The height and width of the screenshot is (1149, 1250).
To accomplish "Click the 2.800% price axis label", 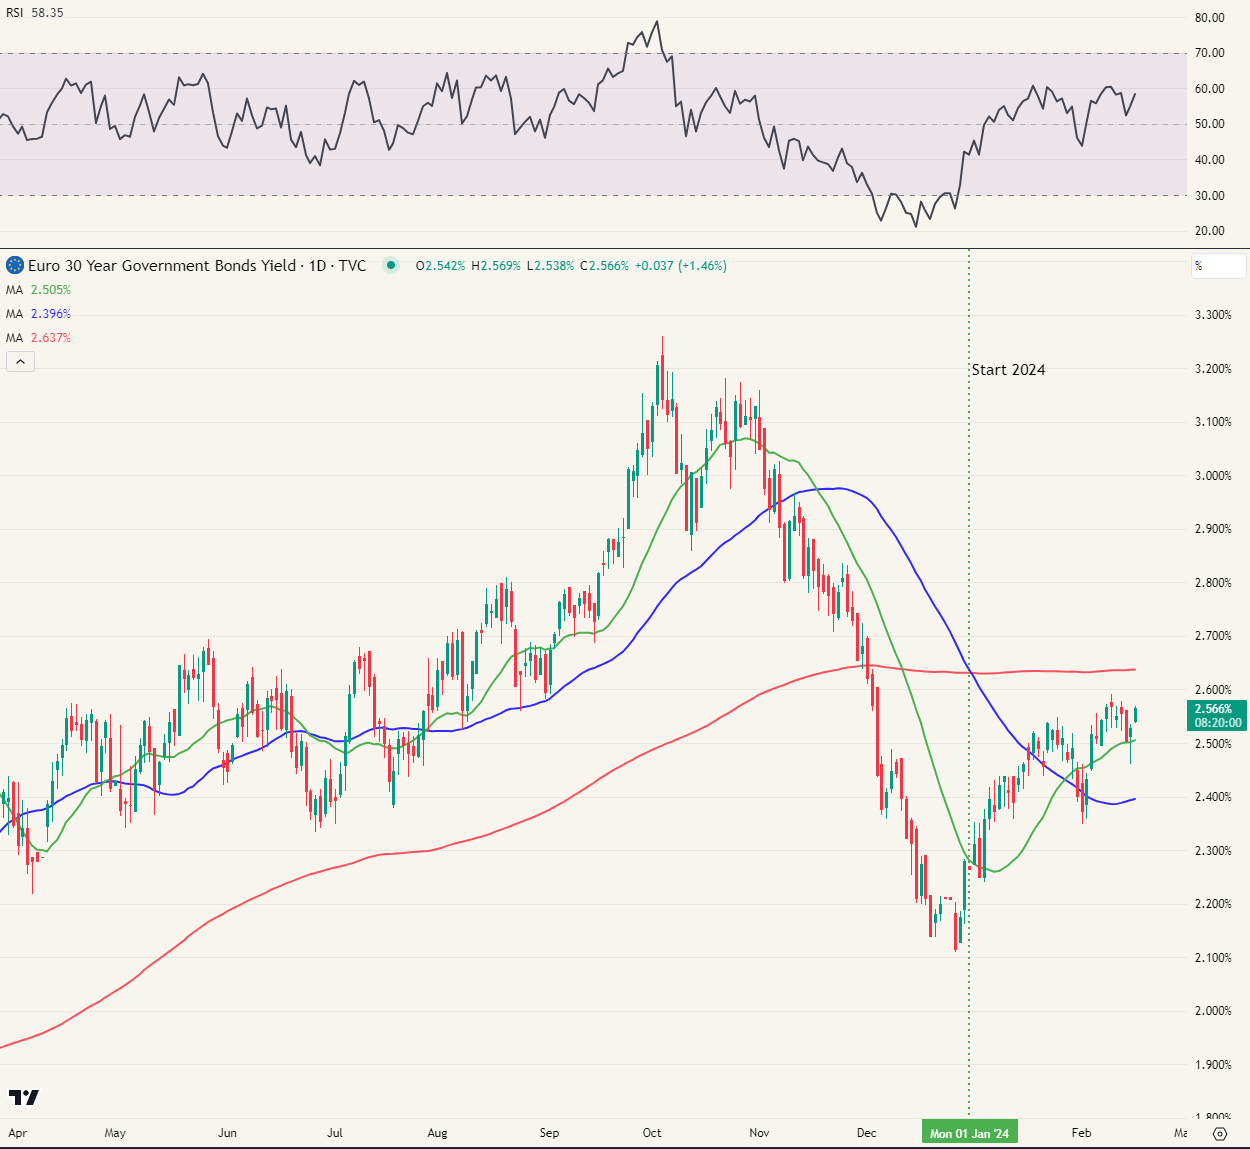I will point(1213,583).
